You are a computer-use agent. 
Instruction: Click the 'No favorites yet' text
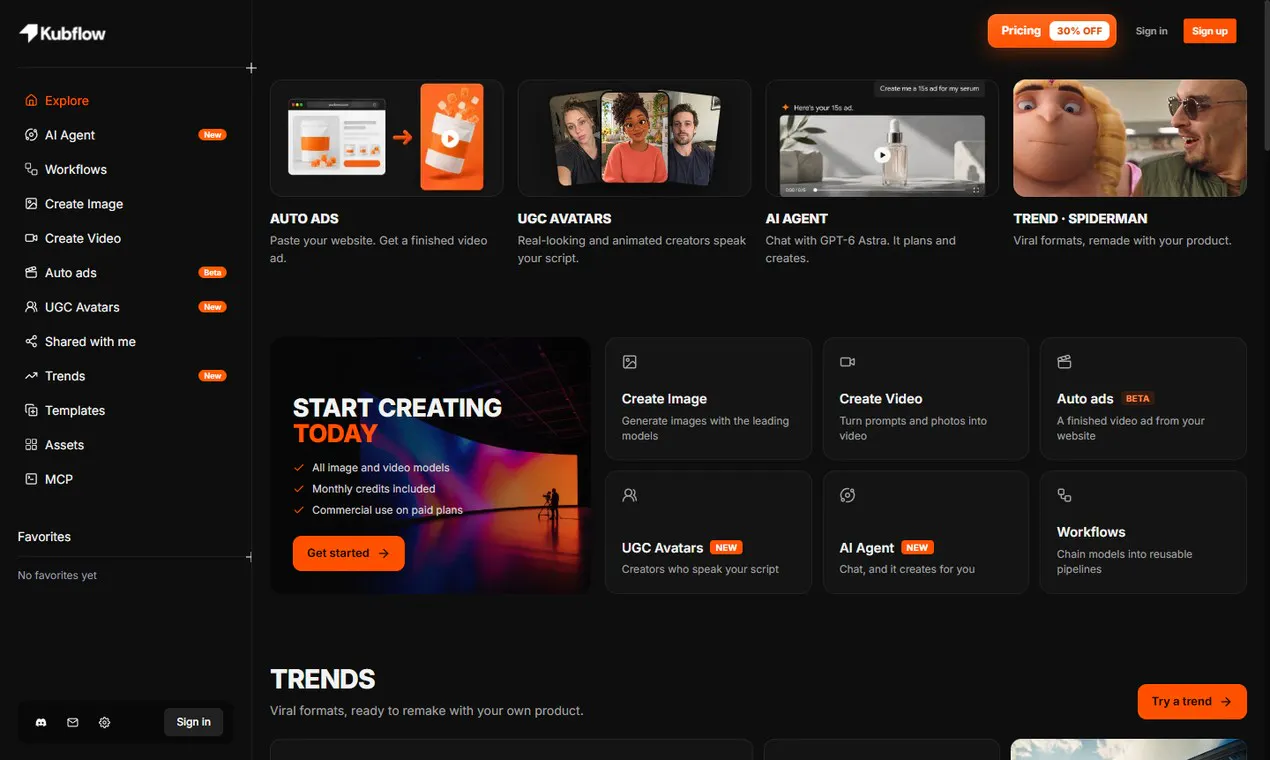(57, 575)
